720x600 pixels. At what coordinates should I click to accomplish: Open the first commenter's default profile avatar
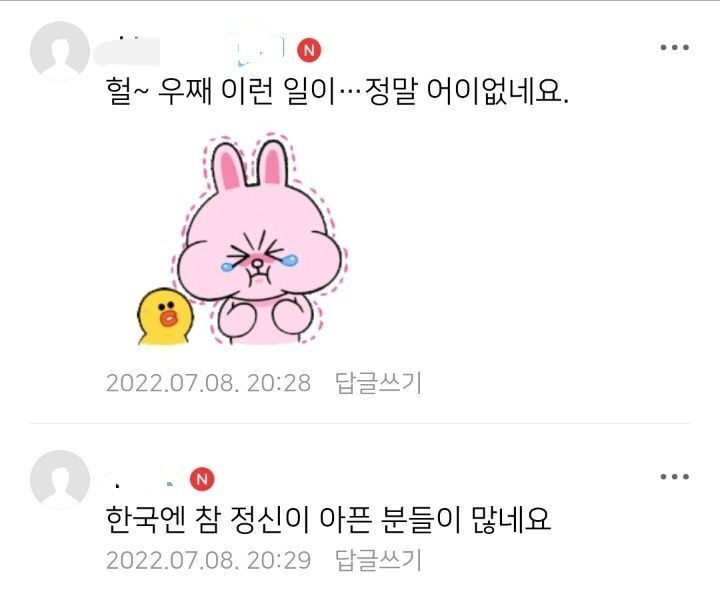click(60, 51)
